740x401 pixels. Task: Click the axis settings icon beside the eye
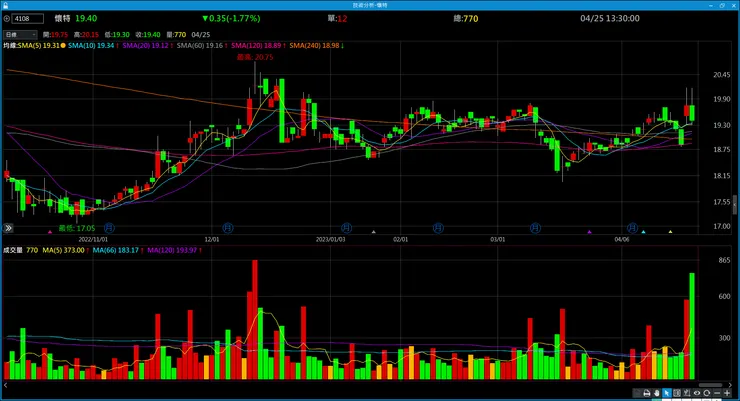tap(687, 393)
